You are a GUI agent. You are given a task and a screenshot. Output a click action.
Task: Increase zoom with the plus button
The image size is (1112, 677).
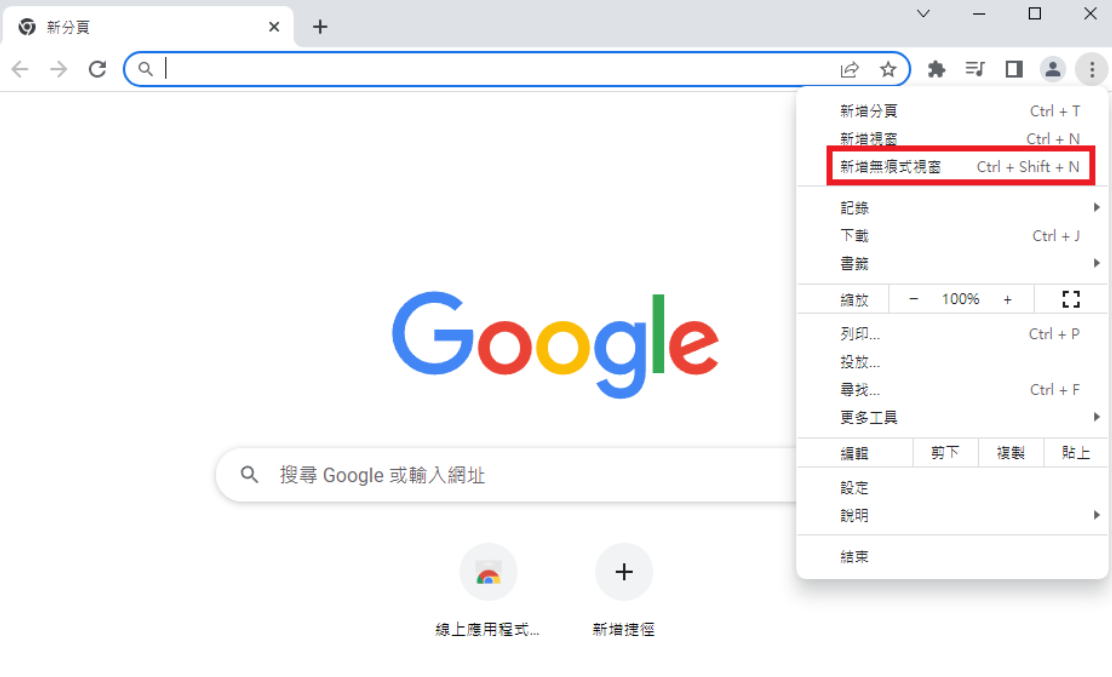tap(1007, 299)
